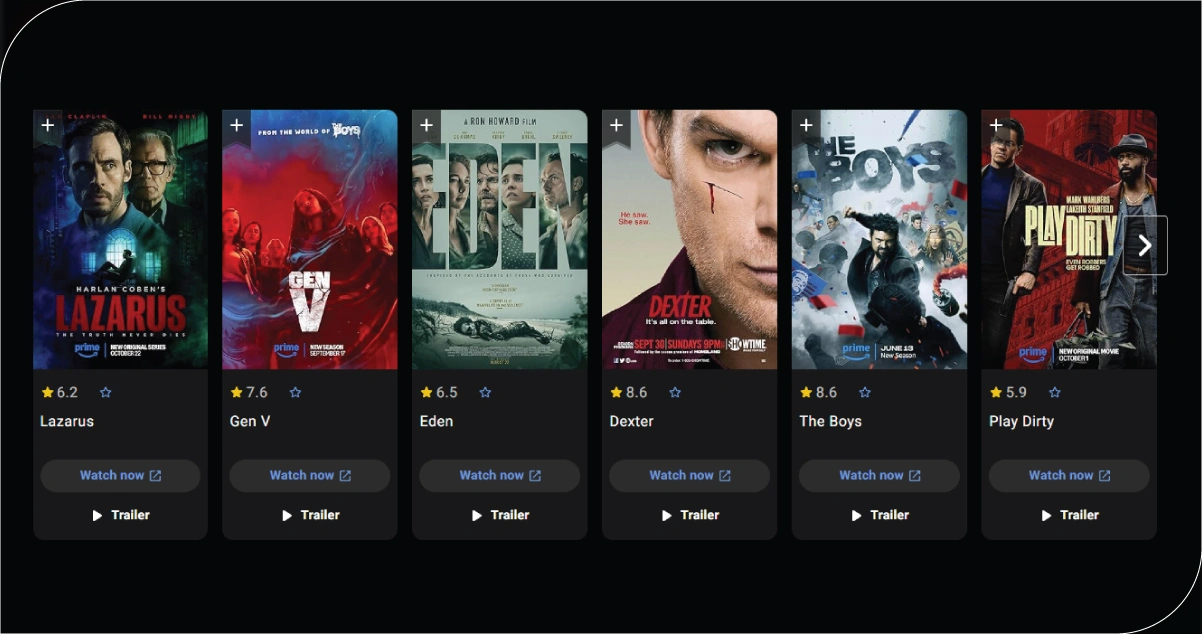Click the plus bookmark on Eden poster

426,126
